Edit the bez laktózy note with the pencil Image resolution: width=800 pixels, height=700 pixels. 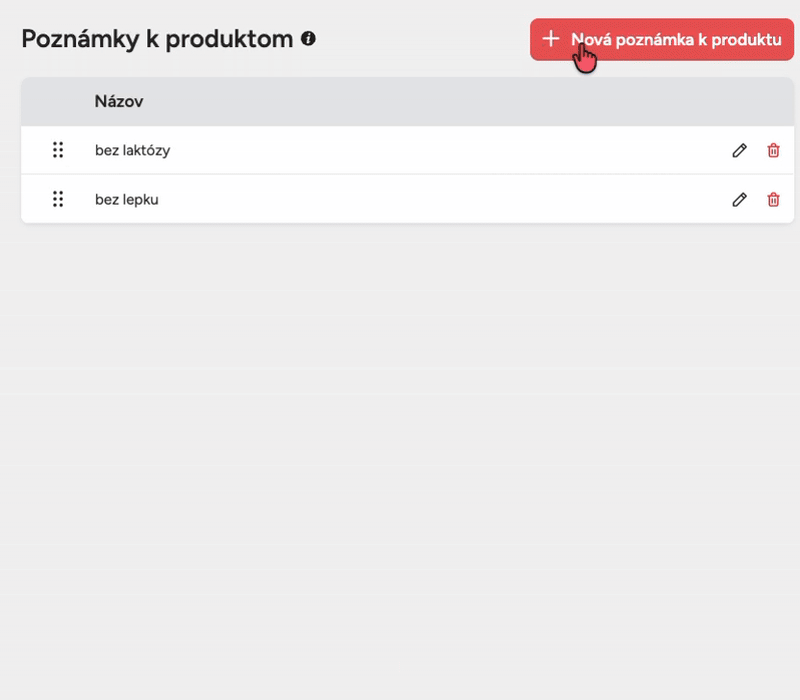[x=739, y=150]
